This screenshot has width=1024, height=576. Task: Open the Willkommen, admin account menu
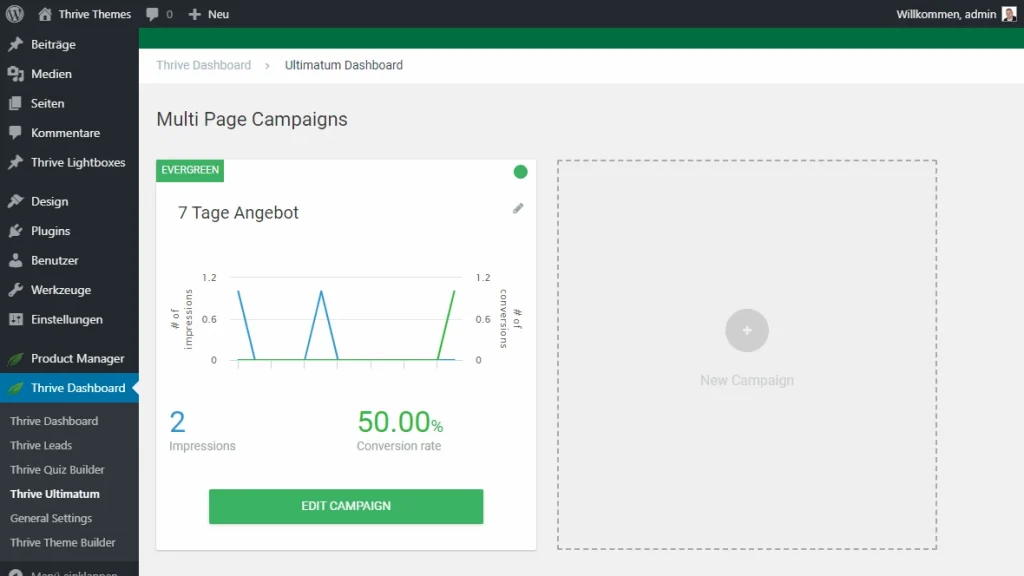click(x=946, y=14)
